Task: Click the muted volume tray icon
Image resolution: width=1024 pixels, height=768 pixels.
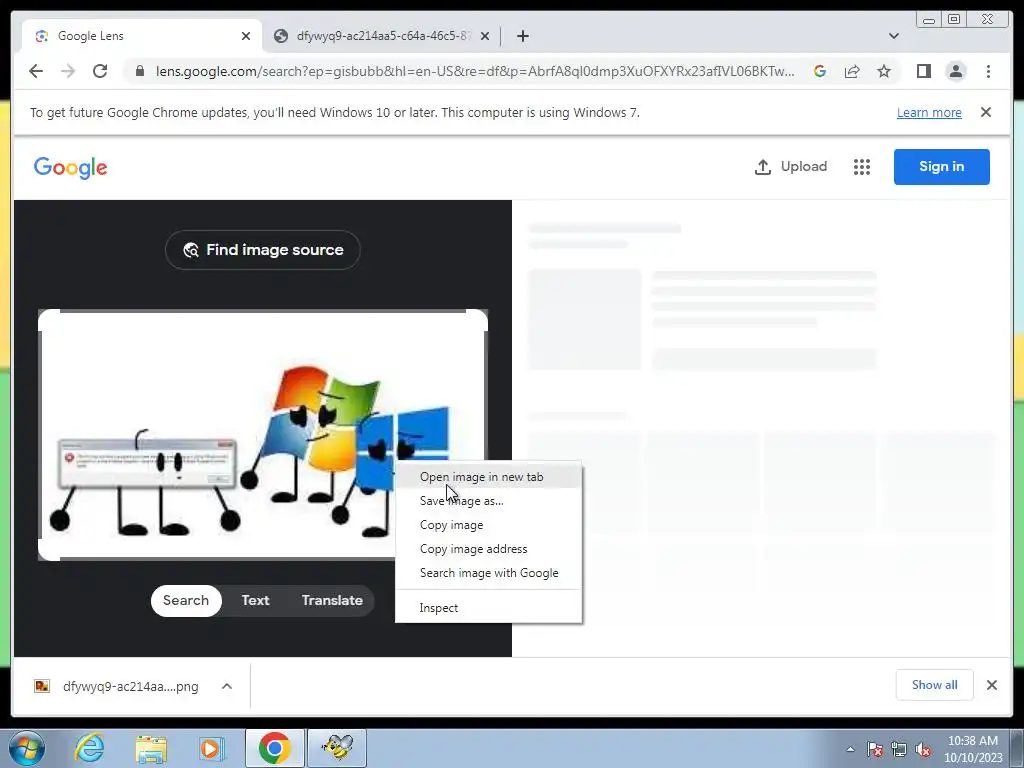Action: tap(923, 749)
